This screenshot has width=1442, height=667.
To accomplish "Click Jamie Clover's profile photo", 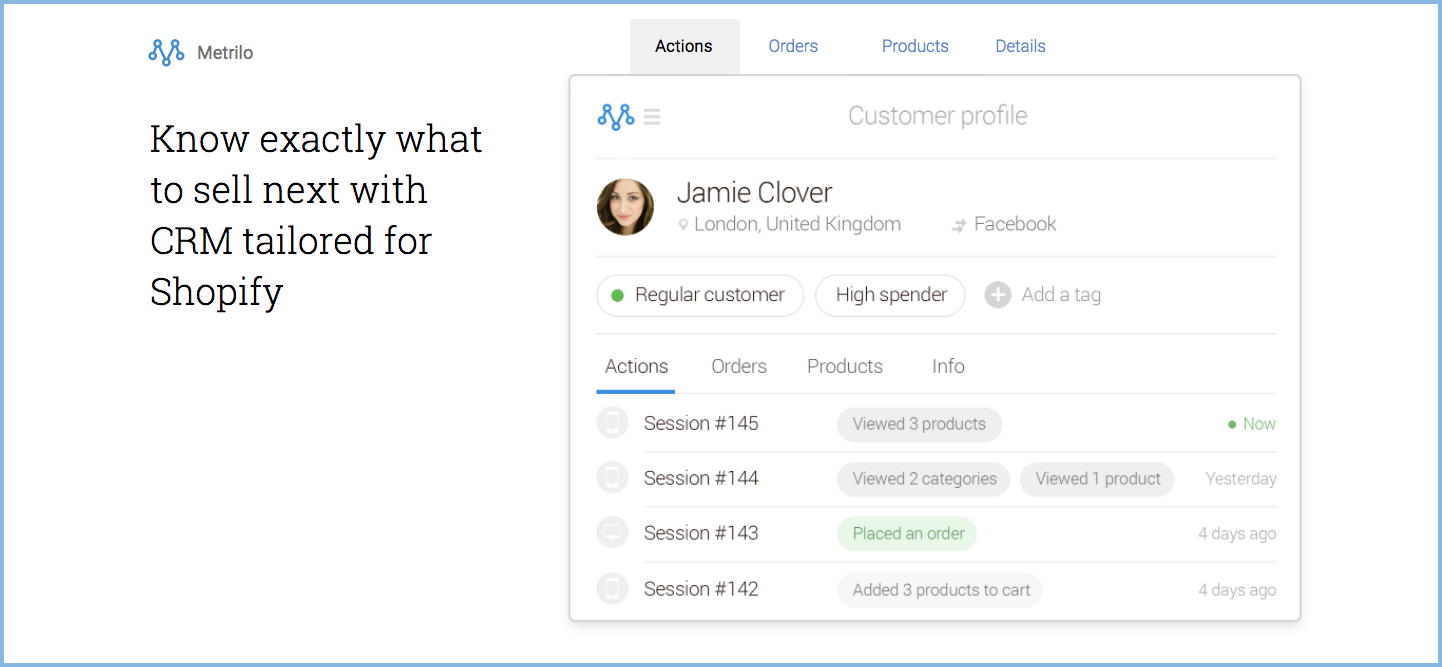I will coord(626,207).
